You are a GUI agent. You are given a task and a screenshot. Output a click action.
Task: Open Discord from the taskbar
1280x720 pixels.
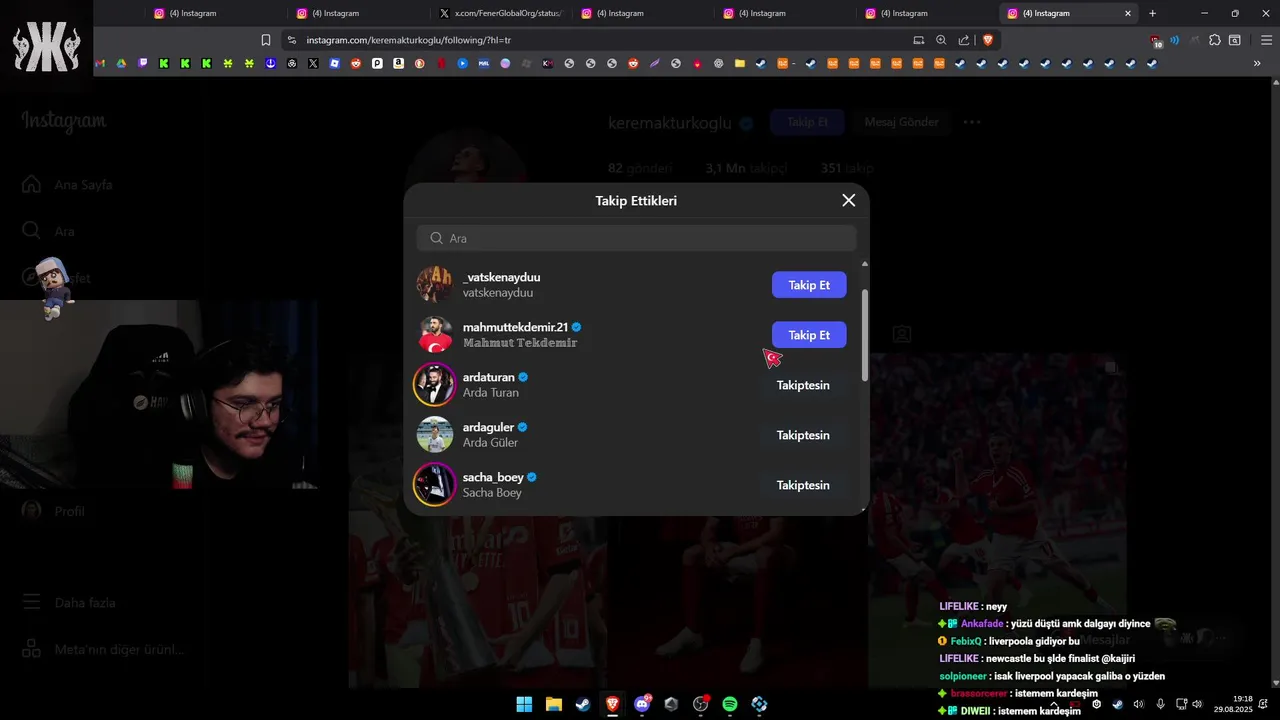coord(642,704)
